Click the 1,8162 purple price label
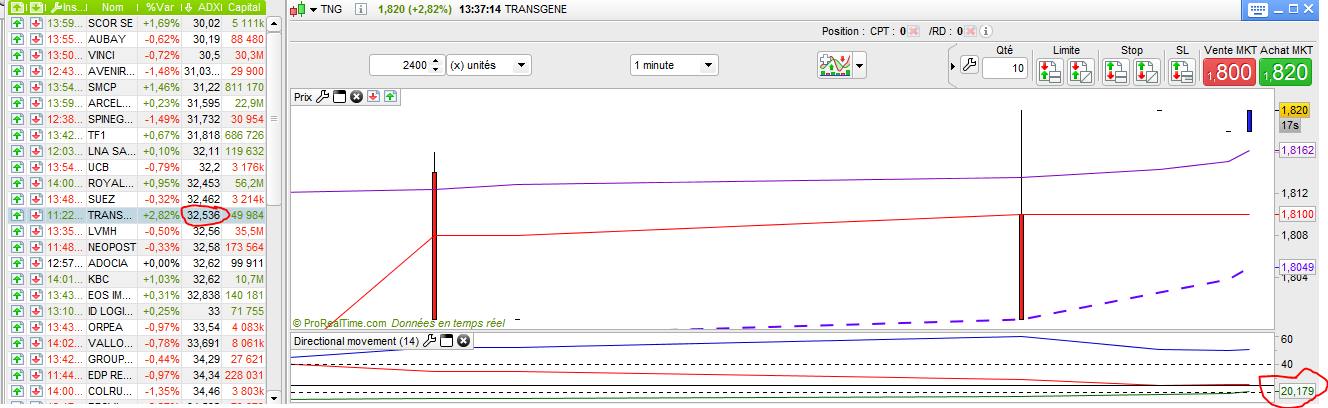The width and height of the screenshot is (1328, 408). point(1296,150)
